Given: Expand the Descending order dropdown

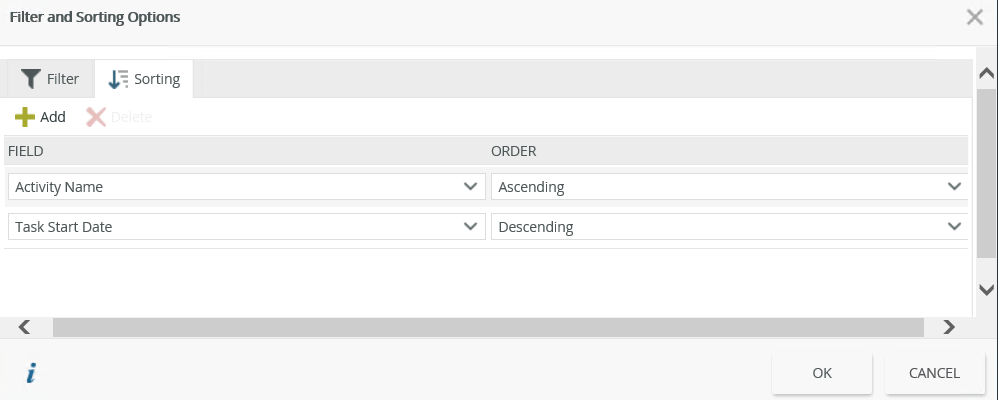Looking at the screenshot, I should point(953,227).
